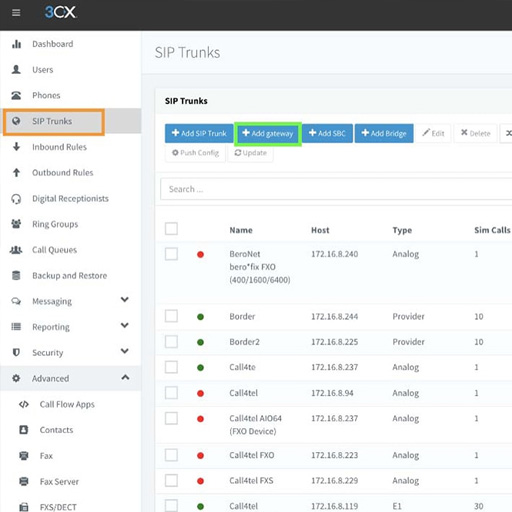Viewport: 512px width, 512px height.
Task: Click the Messaging chat bubbles icon
Action: [x=16, y=301]
